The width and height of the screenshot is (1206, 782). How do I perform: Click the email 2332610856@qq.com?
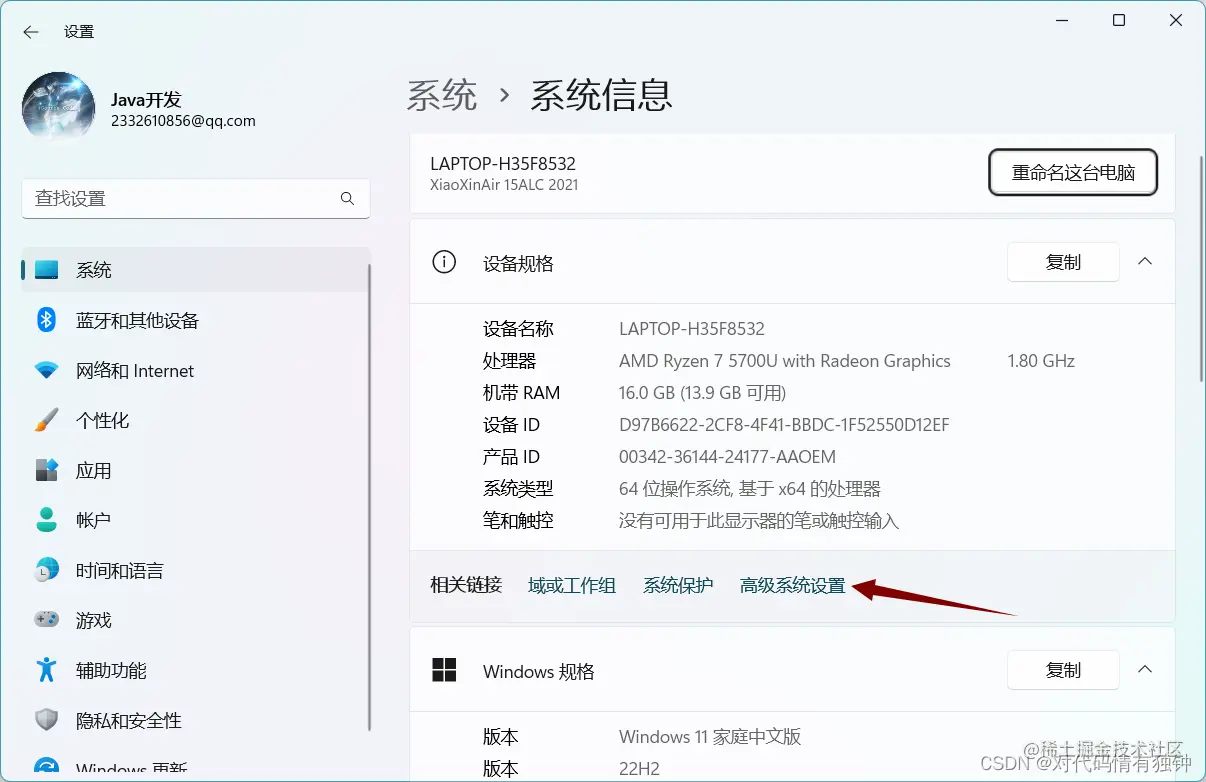(183, 121)
